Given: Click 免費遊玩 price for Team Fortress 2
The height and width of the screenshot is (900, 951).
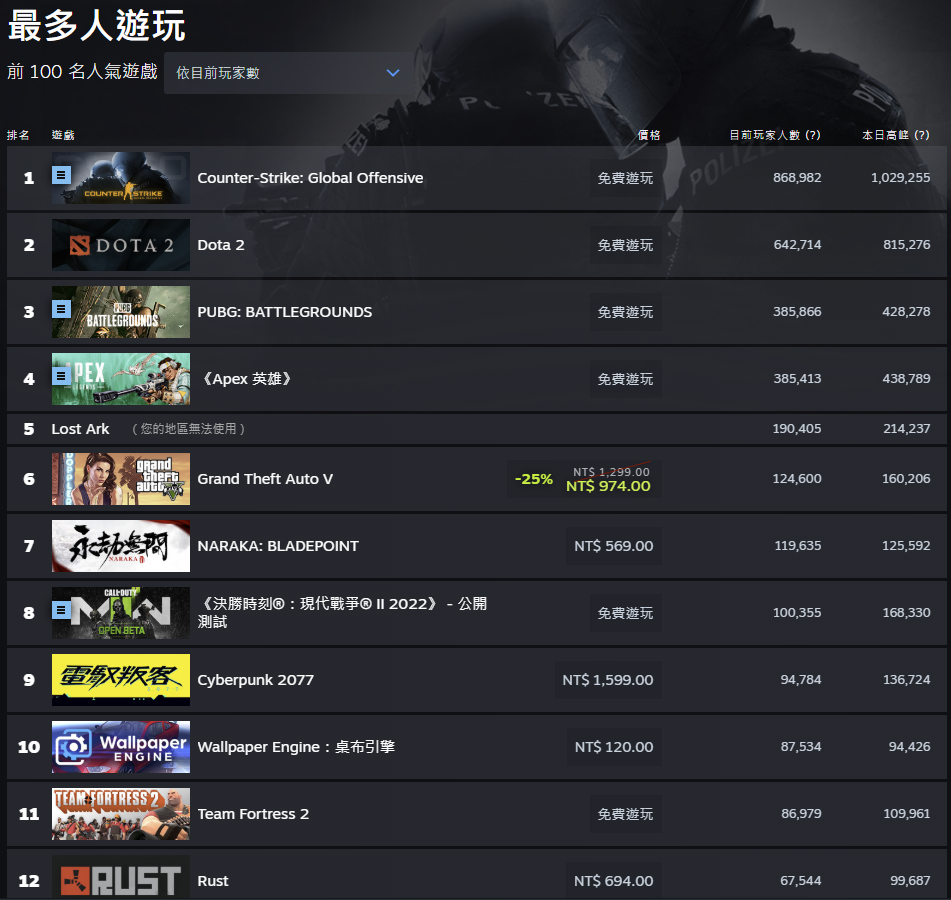Looking at the screenshot, I should 625,814.
